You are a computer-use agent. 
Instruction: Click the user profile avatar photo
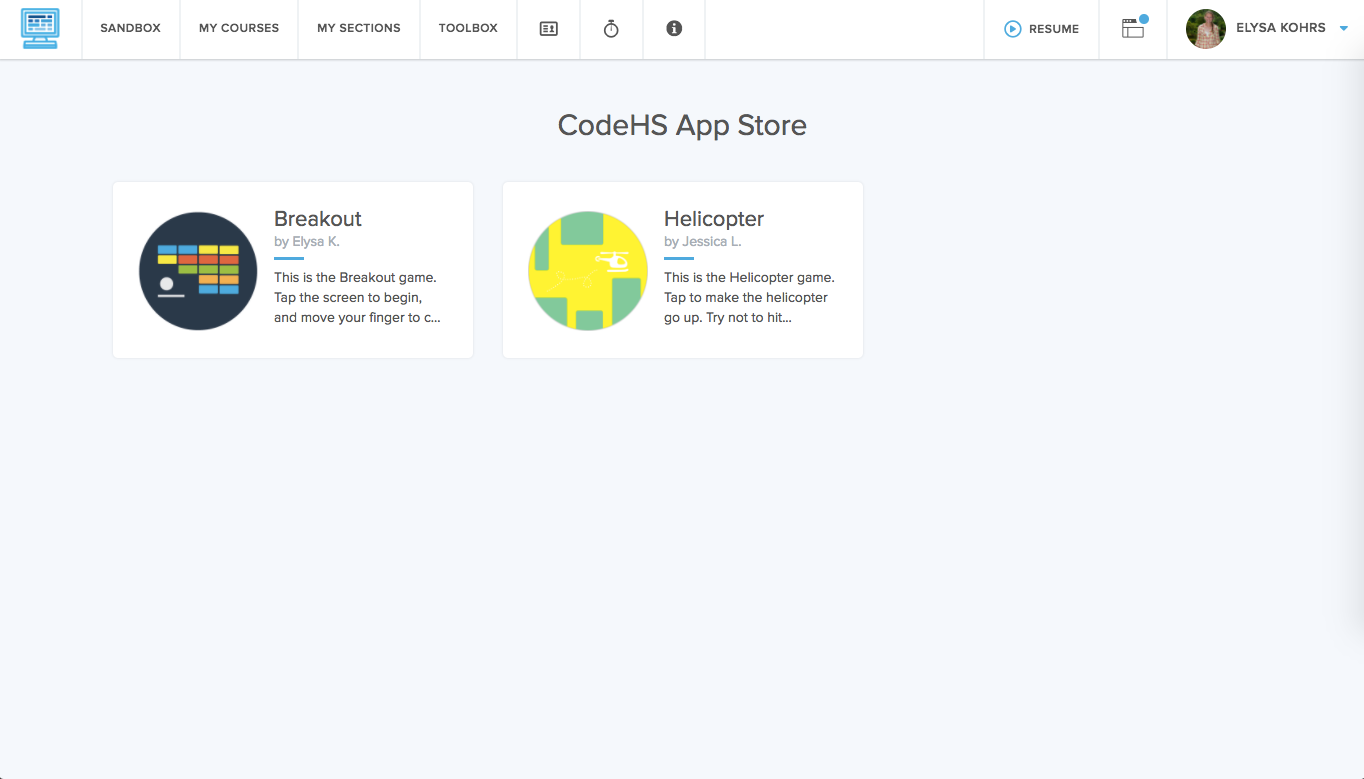point(1206,29)
